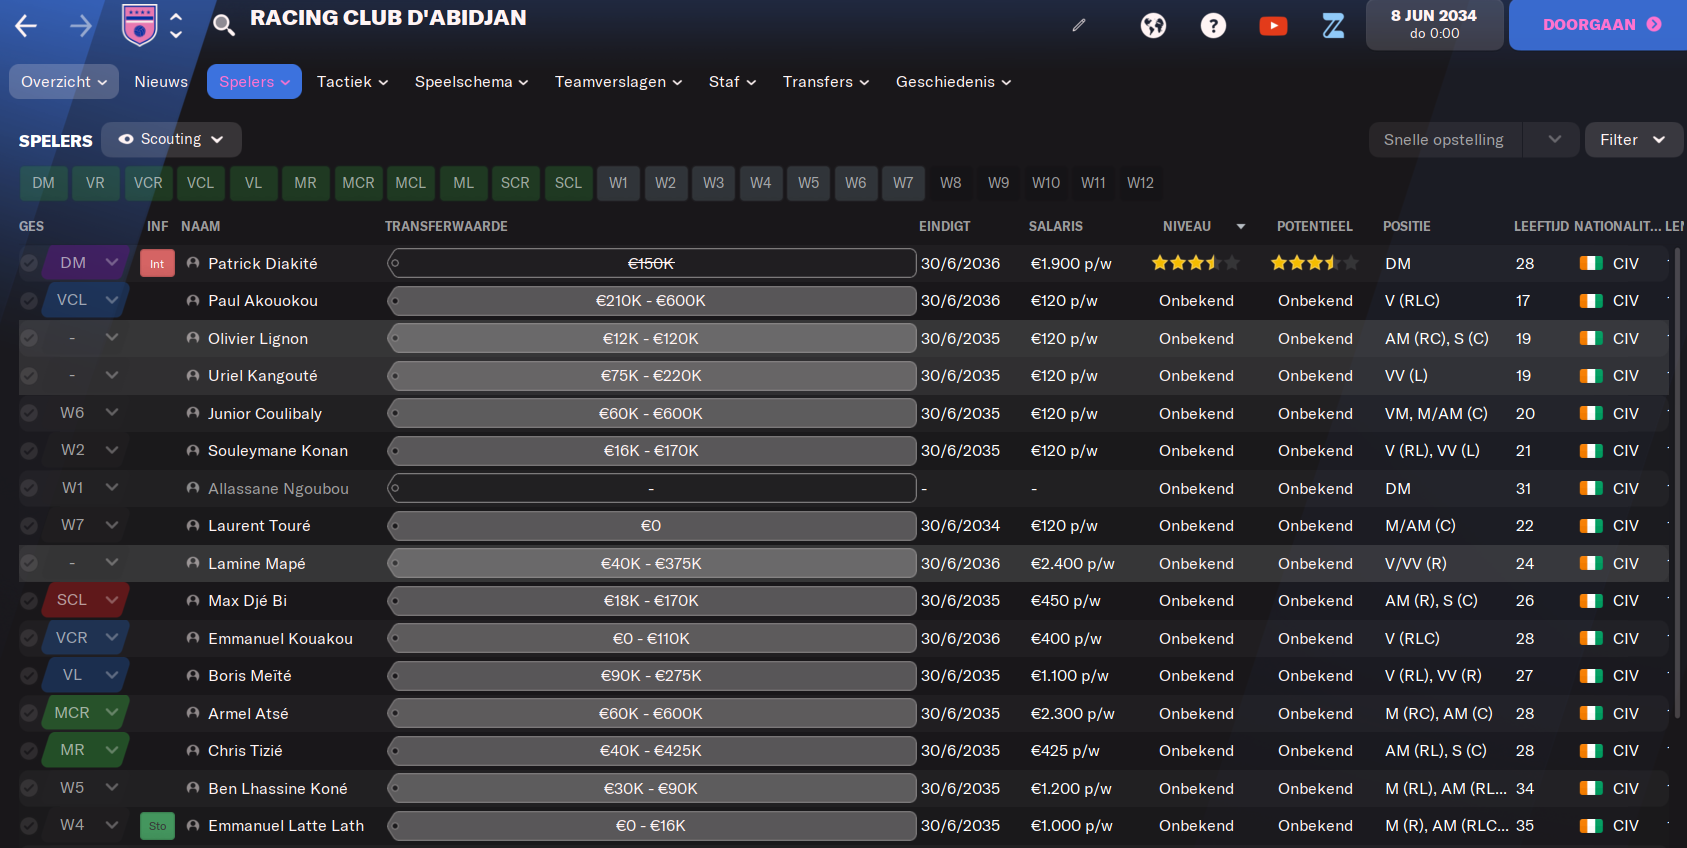Click the person icon beside Lamine Mapé
This screenshot has width=1687, height=848.
(x=193, y=563)
